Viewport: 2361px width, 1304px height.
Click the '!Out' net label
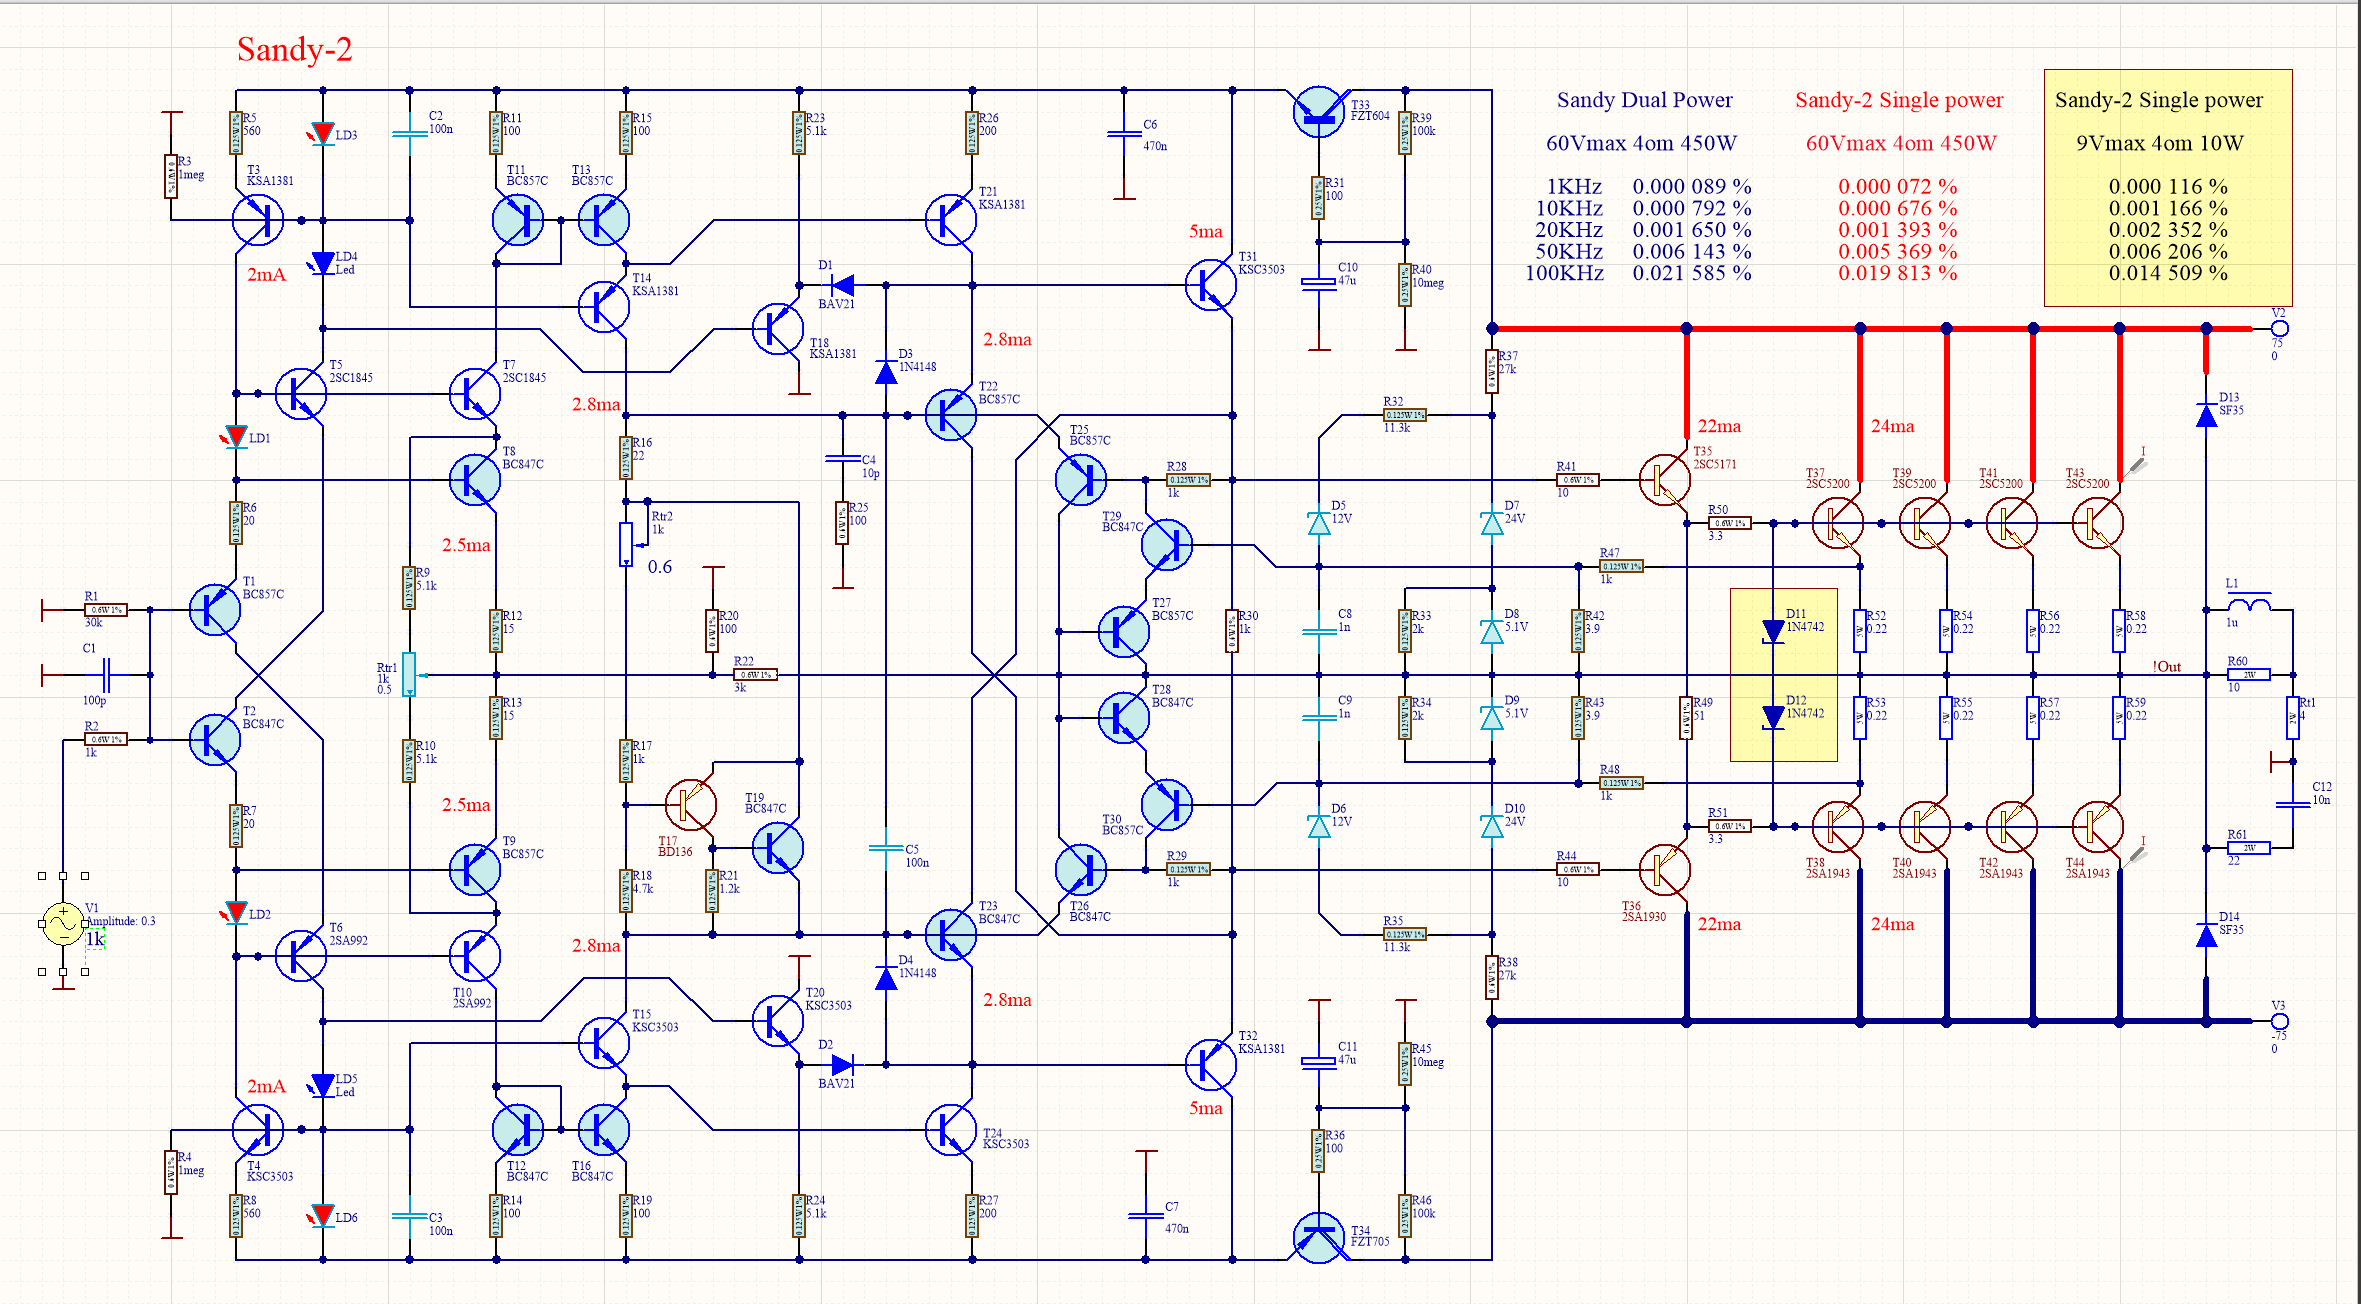(x=2167, y=666)
